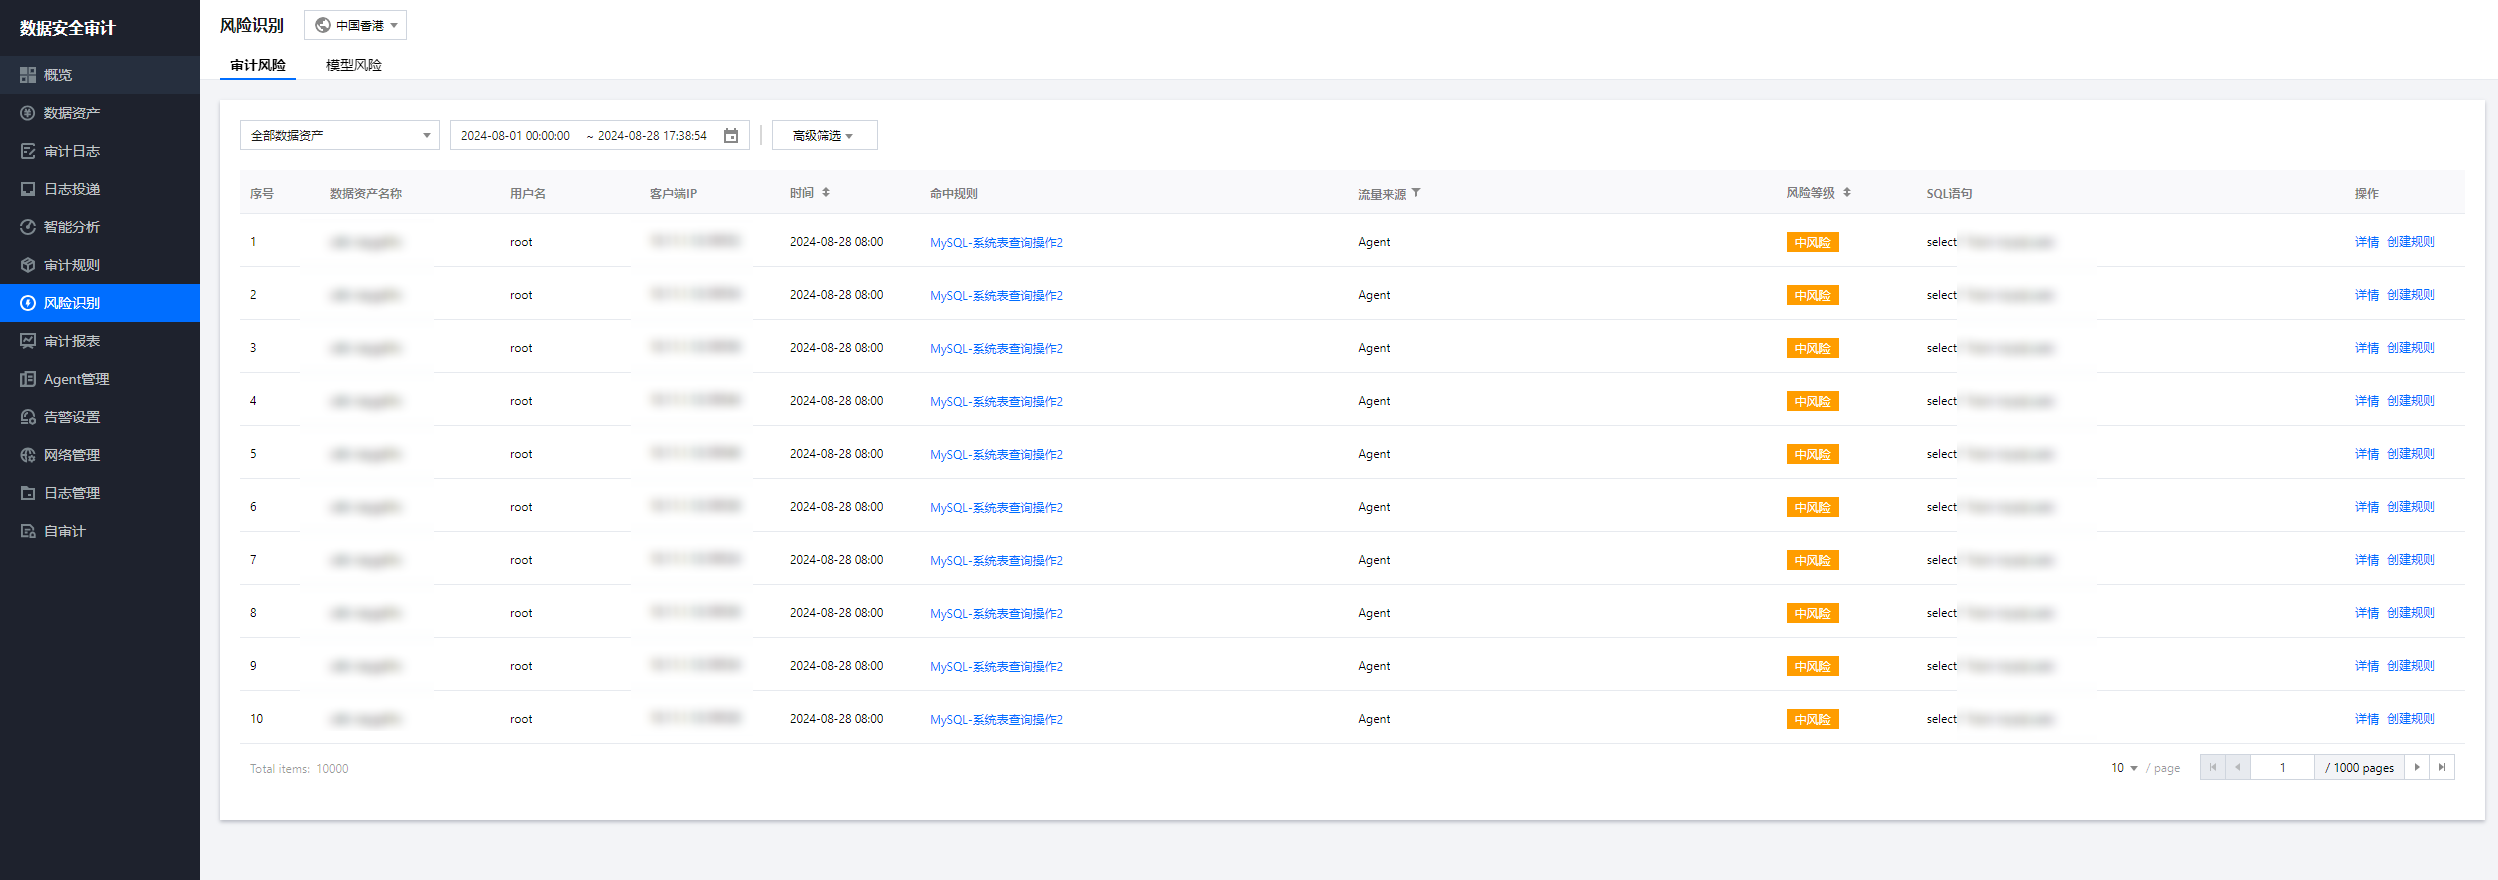Open the 中国香港 region selector

tap(356, 25)
